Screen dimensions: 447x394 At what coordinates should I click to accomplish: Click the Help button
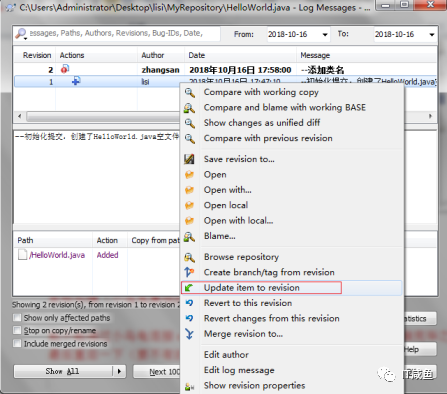[x=420, y=349]
